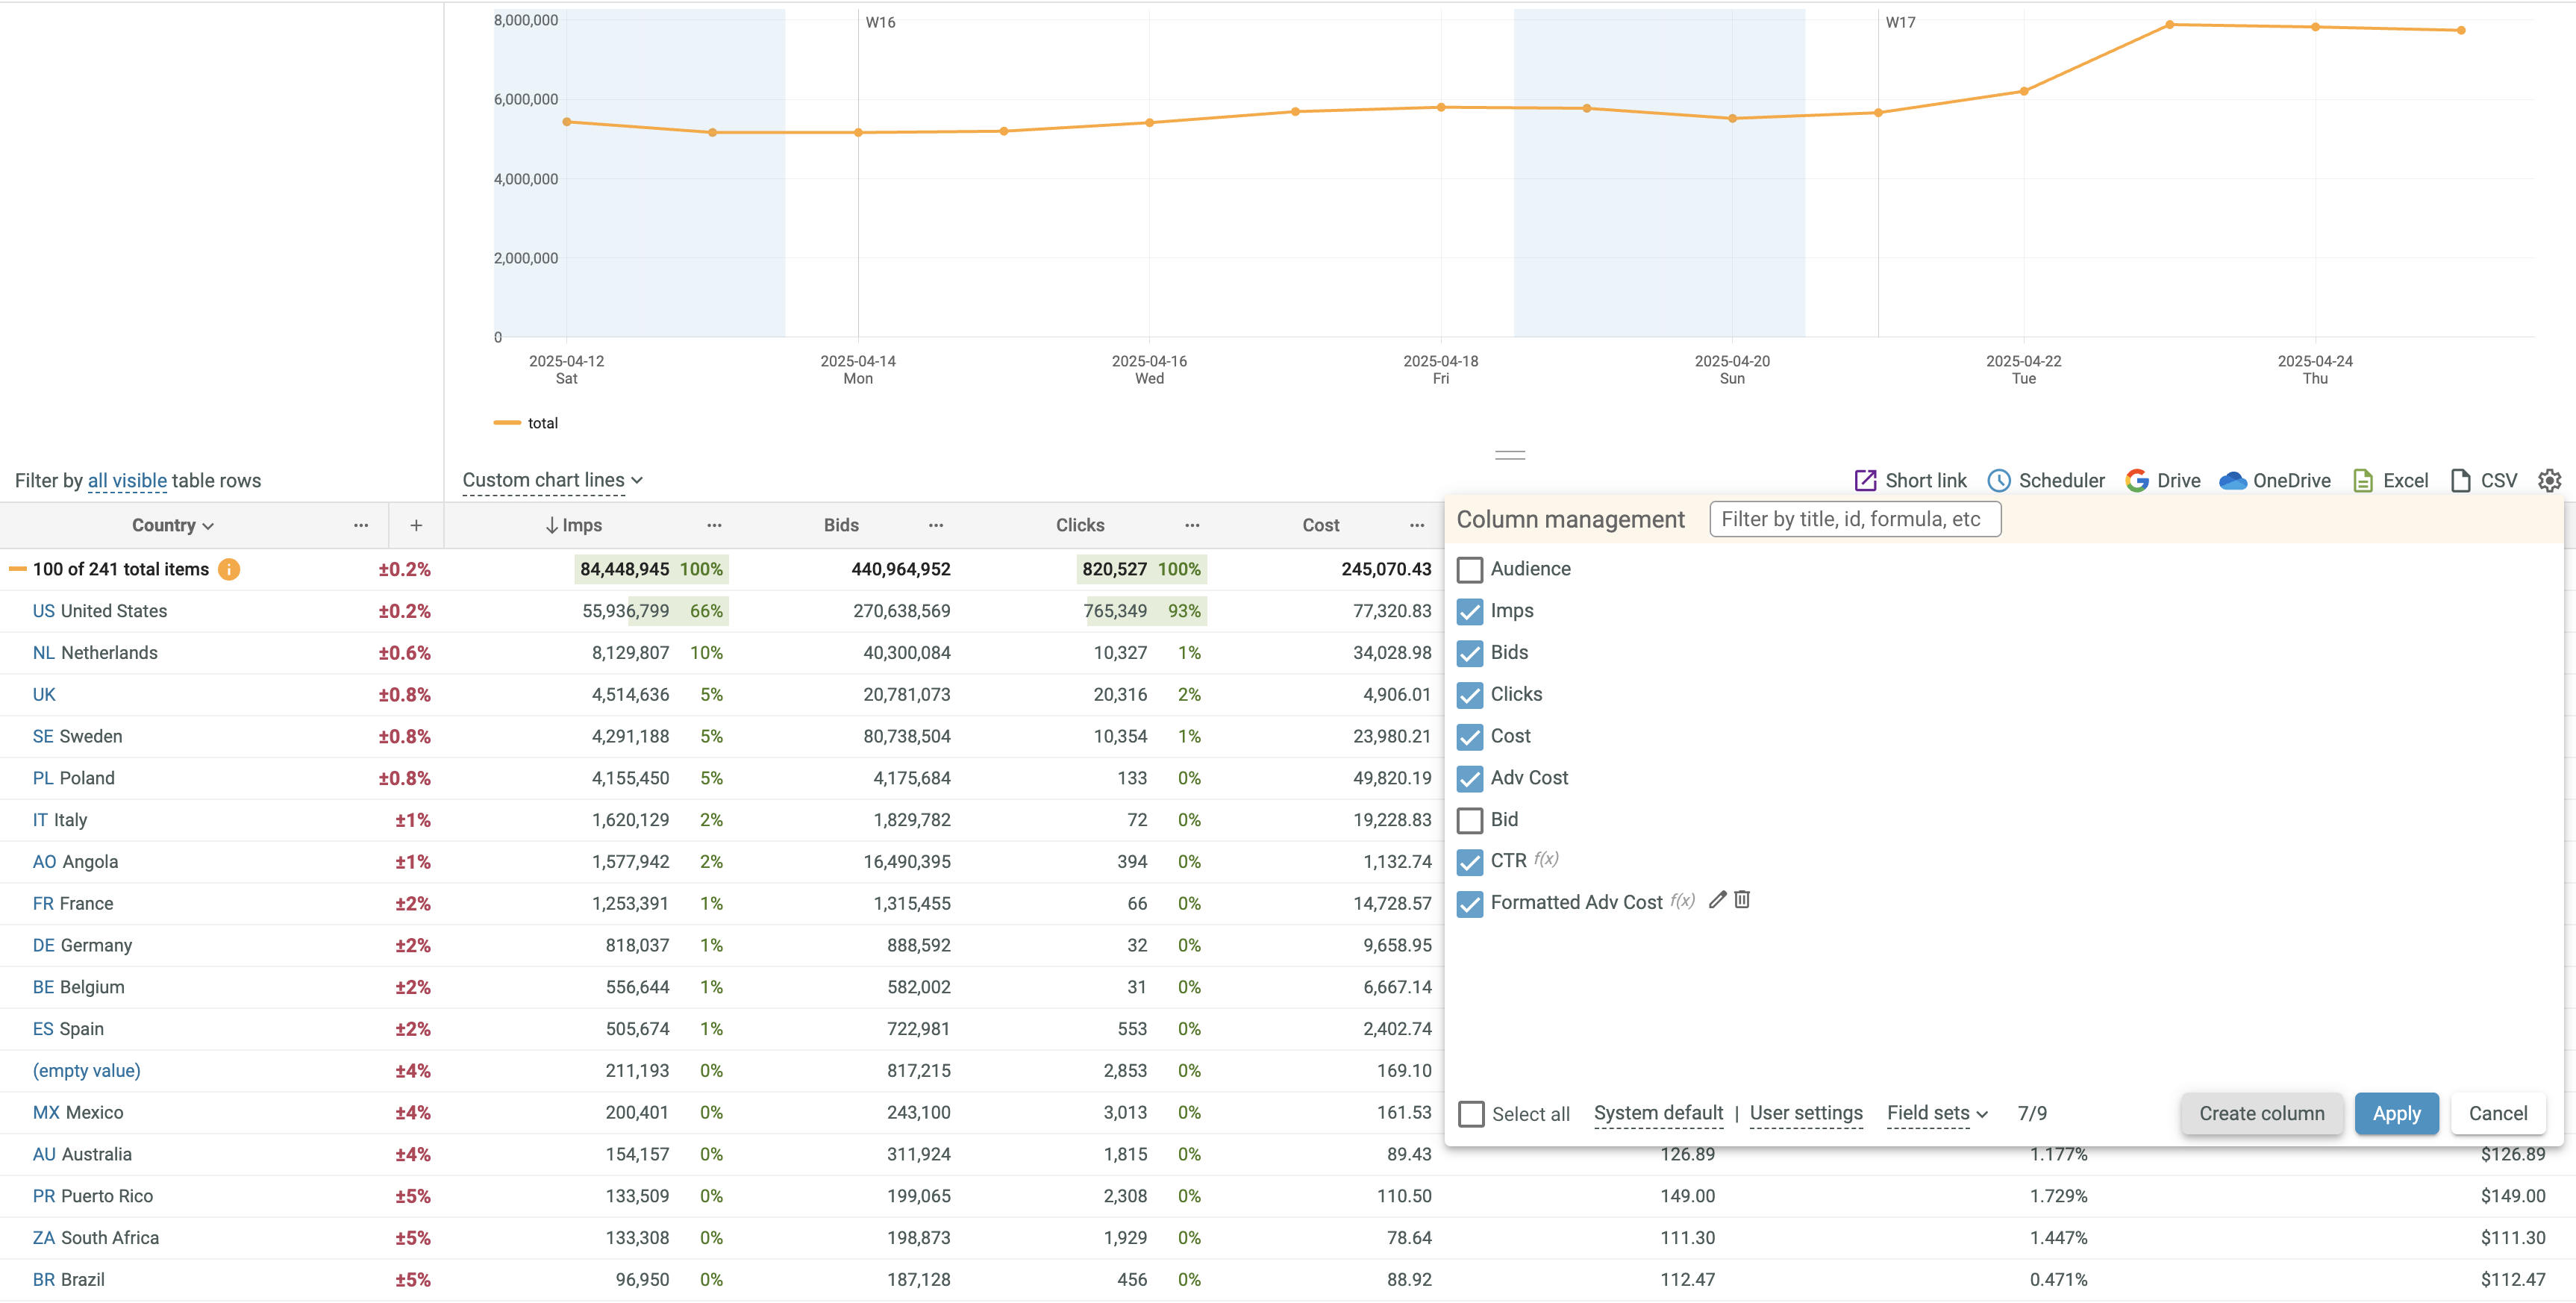Screen dimensions: 2576x1303
Task: Open the Scheduler clock icon
Action: pyautogui.click(x=1998, y=481)
